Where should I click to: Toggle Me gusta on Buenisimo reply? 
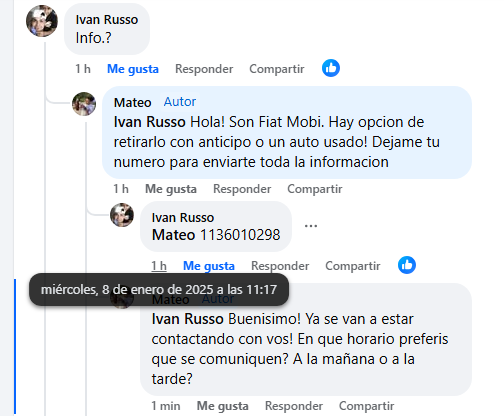[223, 406]
